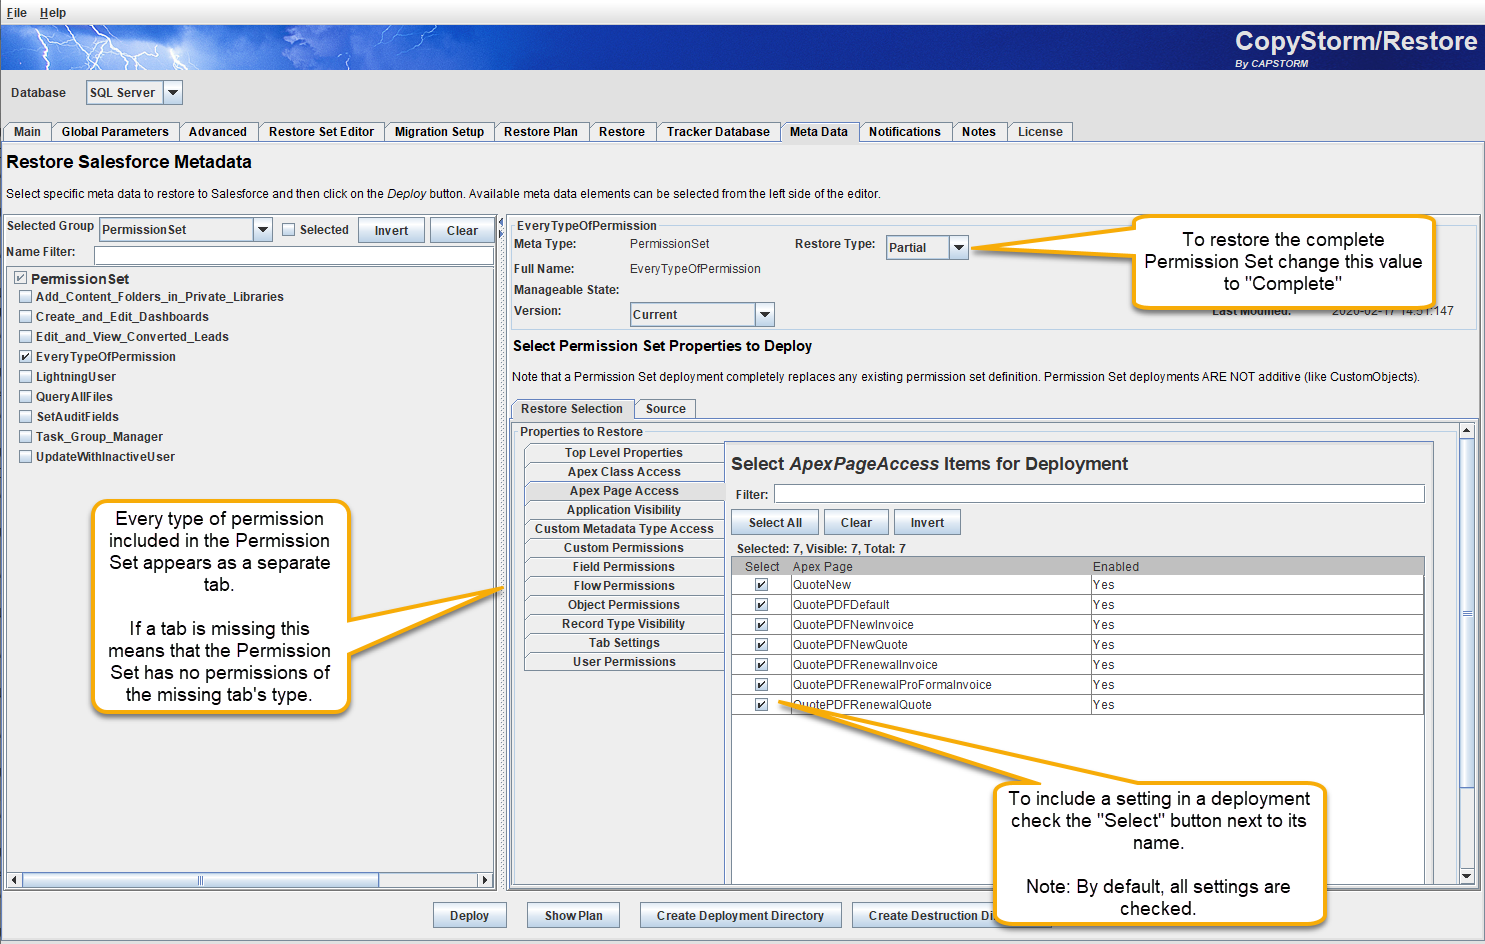Open the Migration Setup tab
This screenshot has height=944, width=1485.
point(439,132)
